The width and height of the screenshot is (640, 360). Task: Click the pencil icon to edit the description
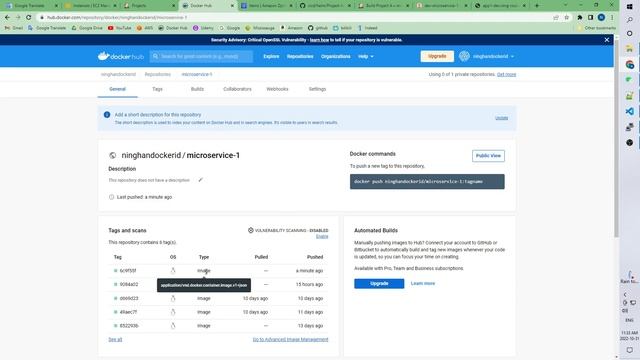click(x=200, y=180)
